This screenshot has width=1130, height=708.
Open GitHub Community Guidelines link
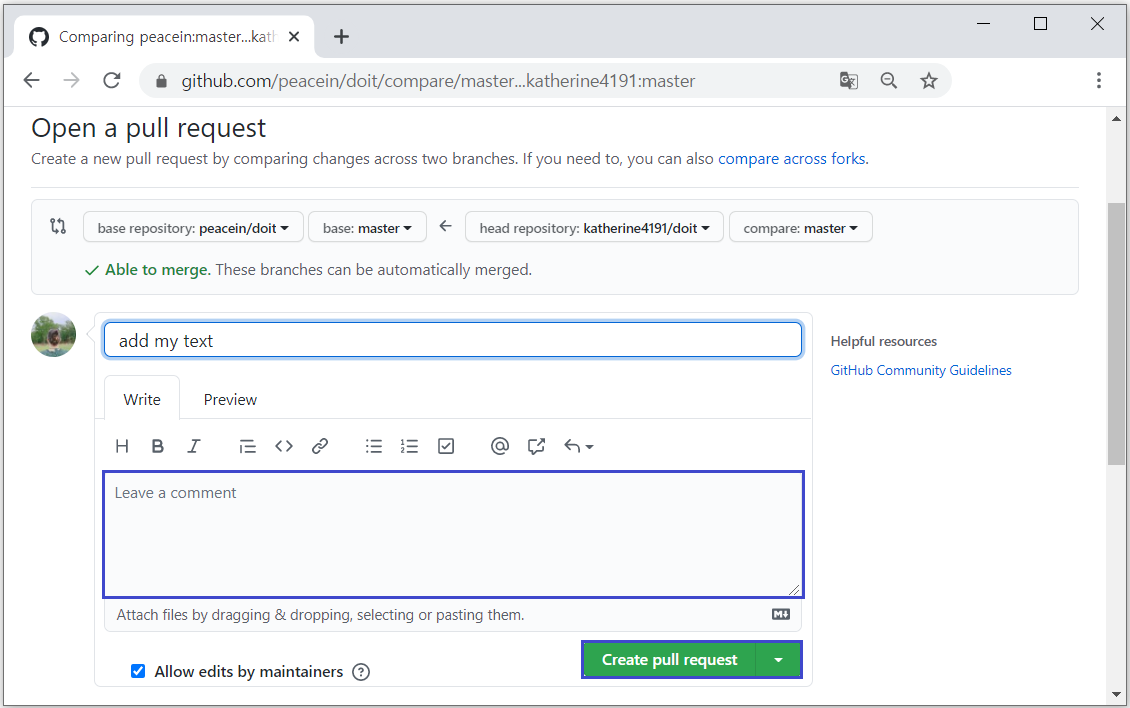pyautogui.click(x=920, y=370)
